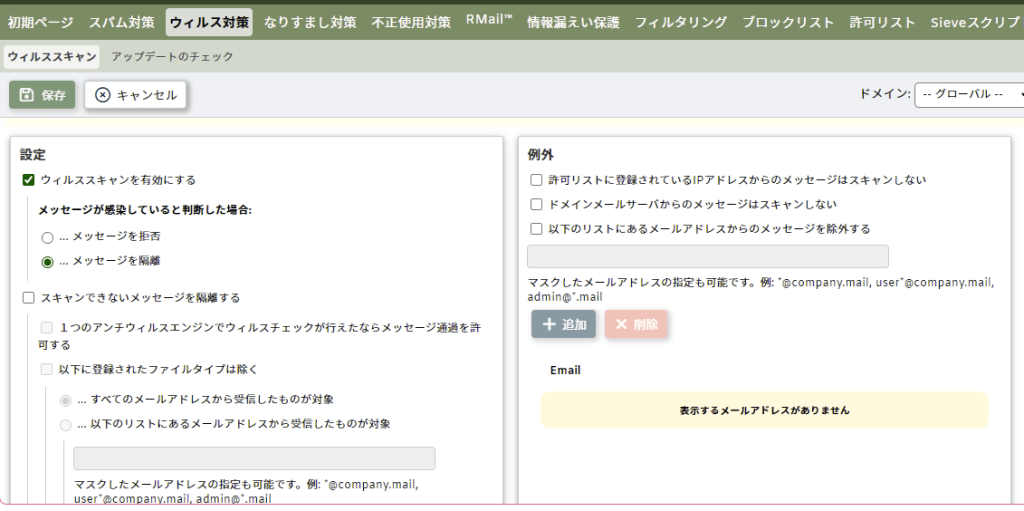Enable スキャンできないメッセージを隔離する checkbox
The width and height of the screenshot is (1024, 511).
[x=28, y=298]
